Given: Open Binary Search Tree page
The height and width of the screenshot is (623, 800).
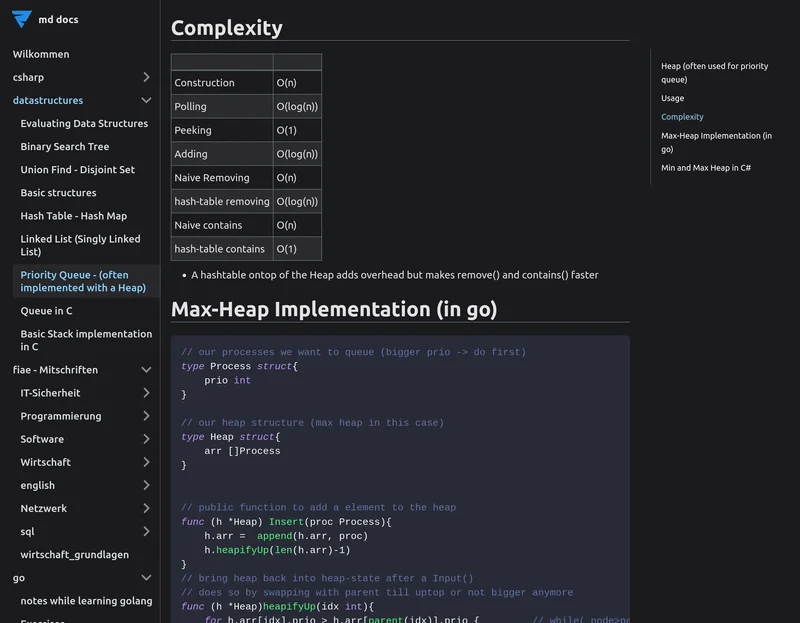Looking at the screenshot, I should coord(65,147).
